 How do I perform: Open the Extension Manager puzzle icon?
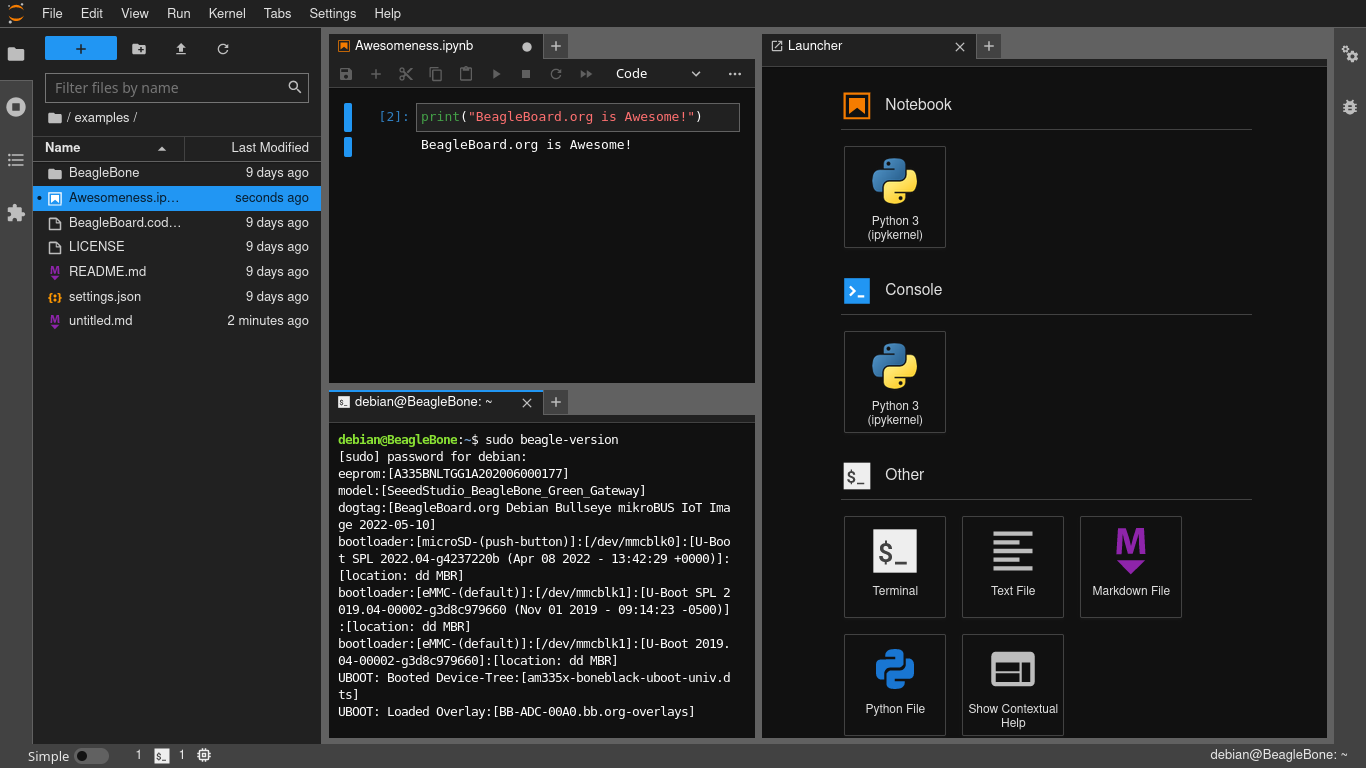(16, 213)
